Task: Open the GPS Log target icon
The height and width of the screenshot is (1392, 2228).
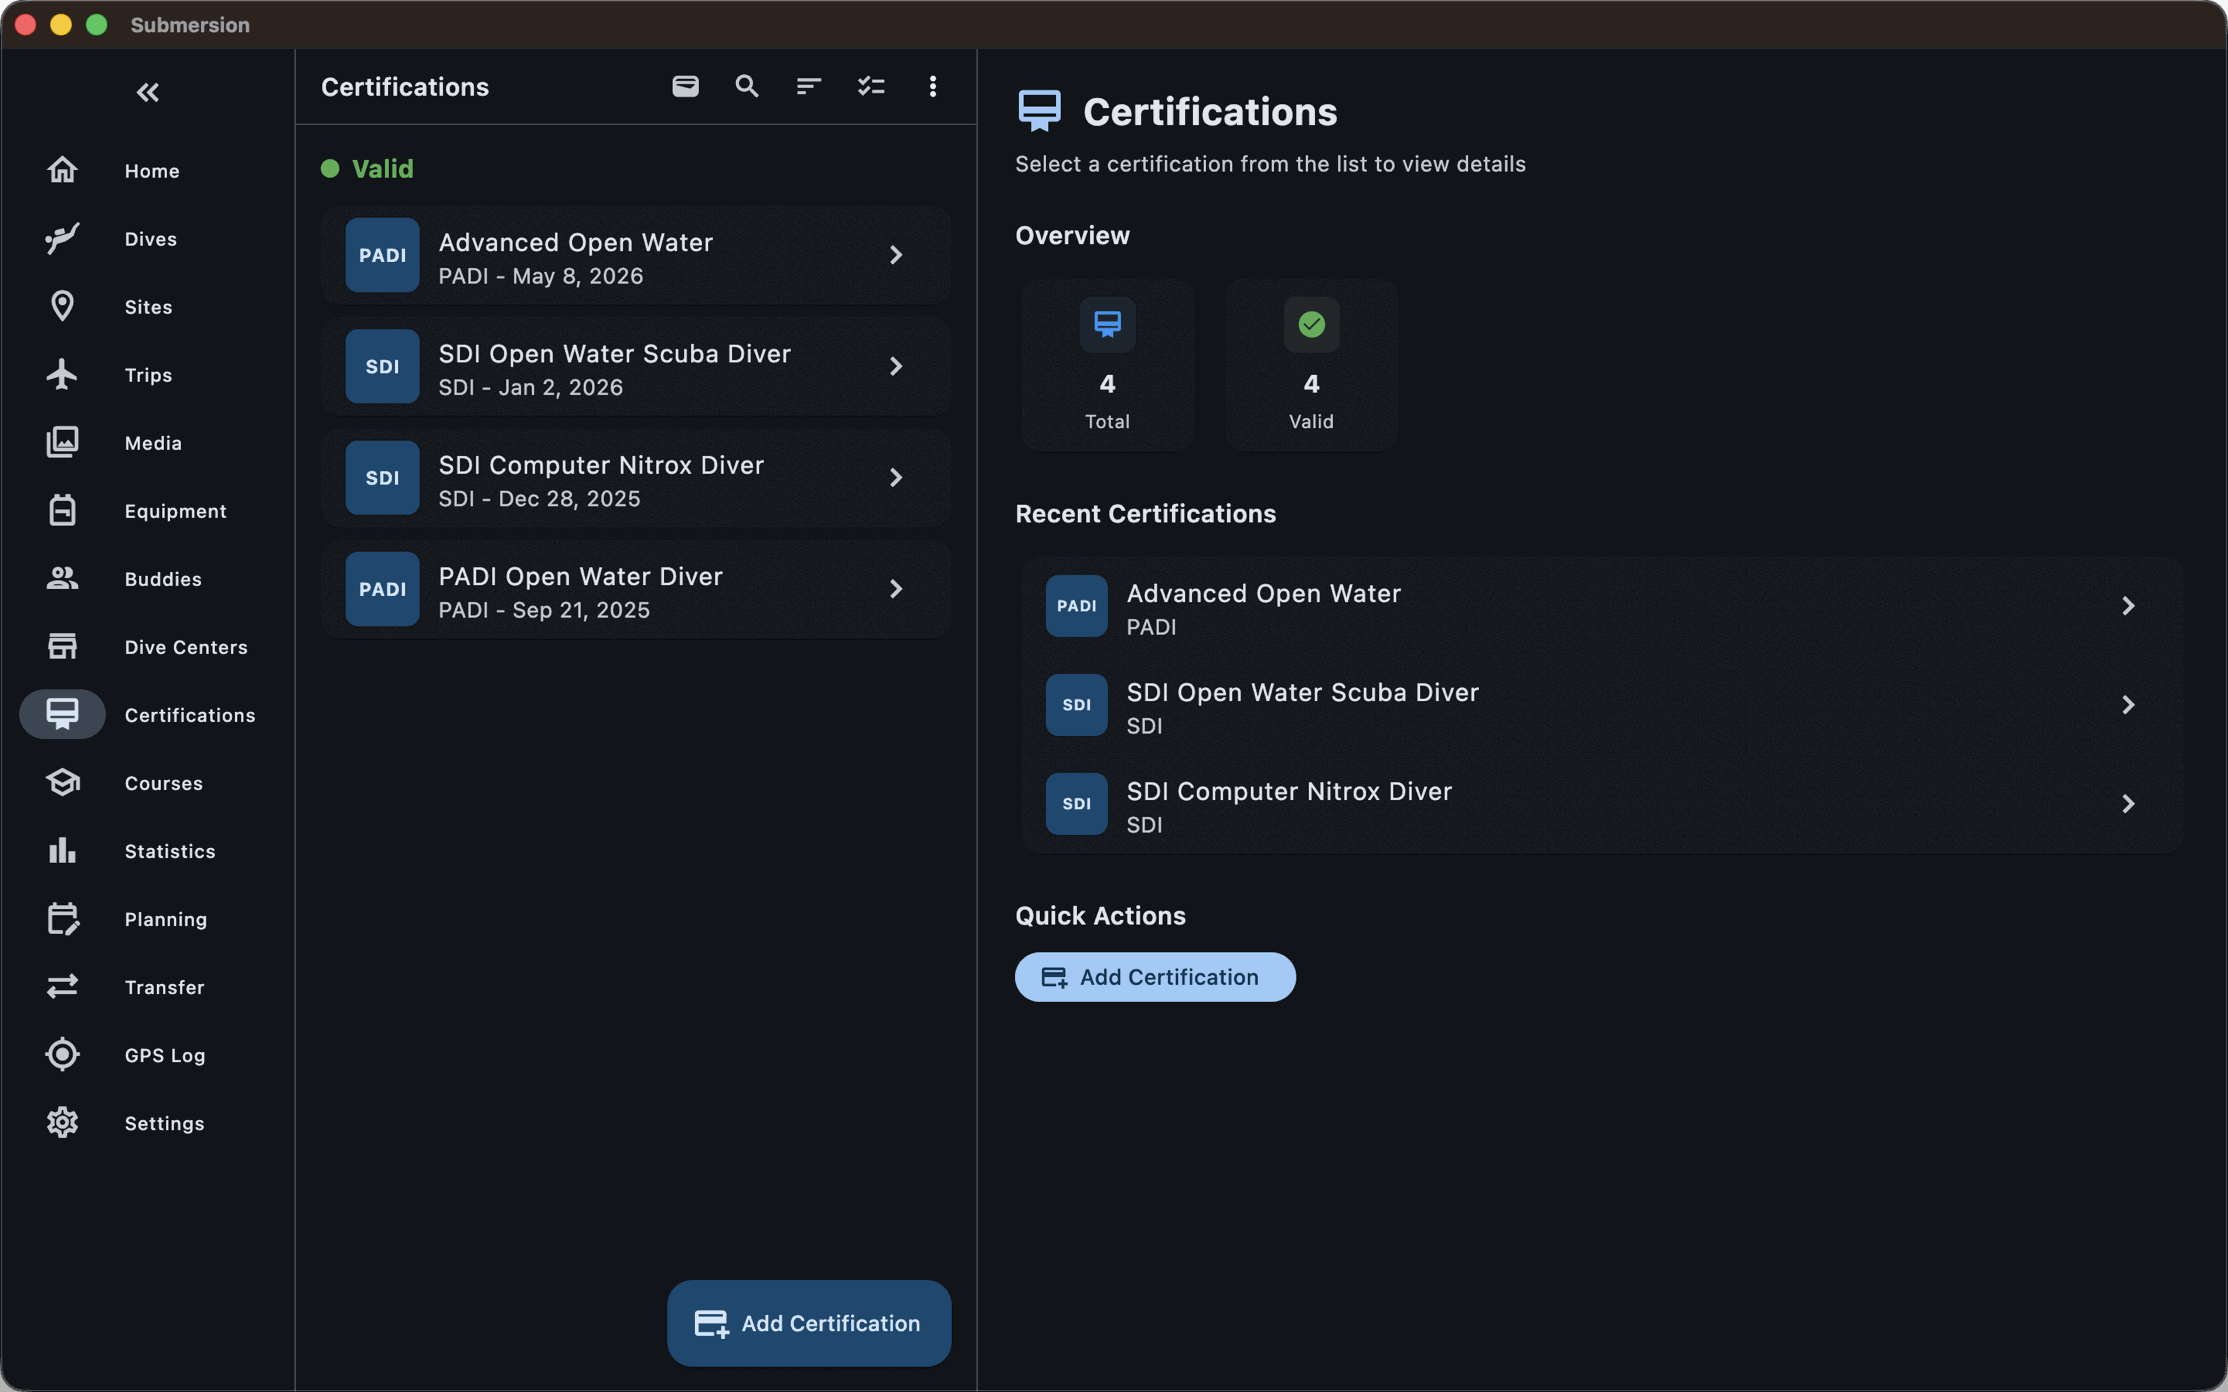Action: pyautogui.click(x=62, y=1054)
